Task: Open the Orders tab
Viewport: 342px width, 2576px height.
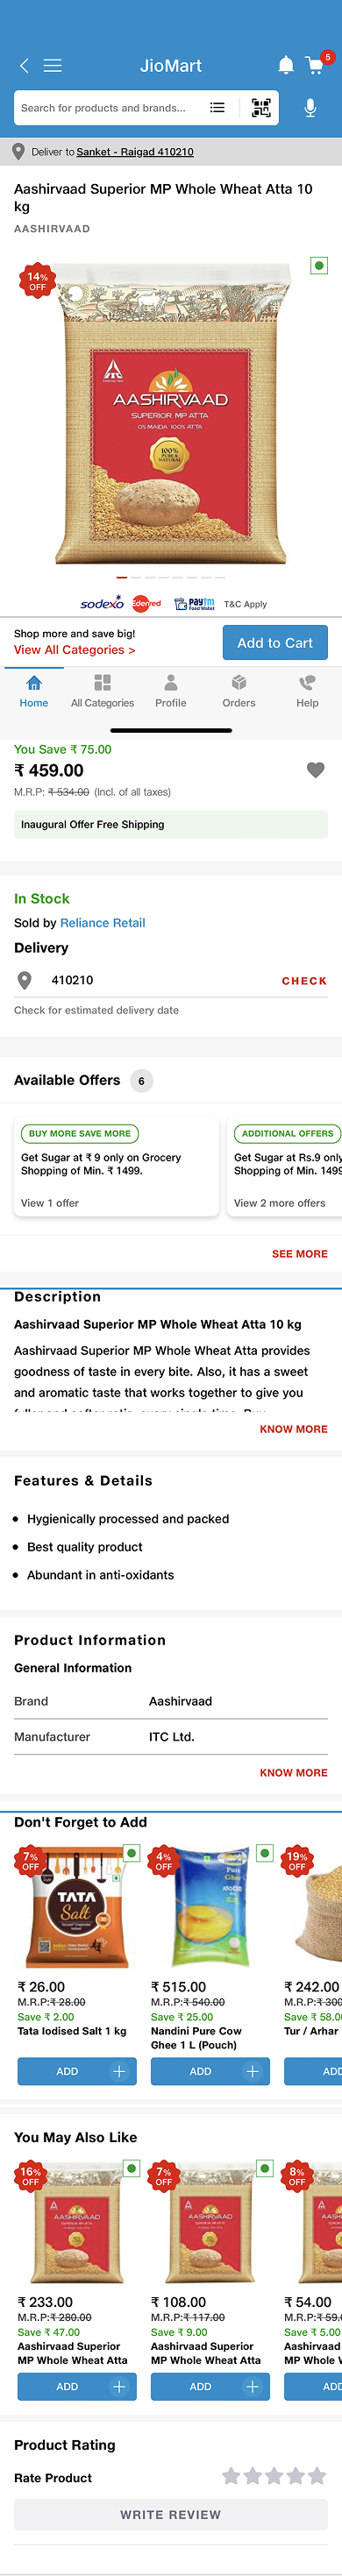Action: (x=239, y=691)
